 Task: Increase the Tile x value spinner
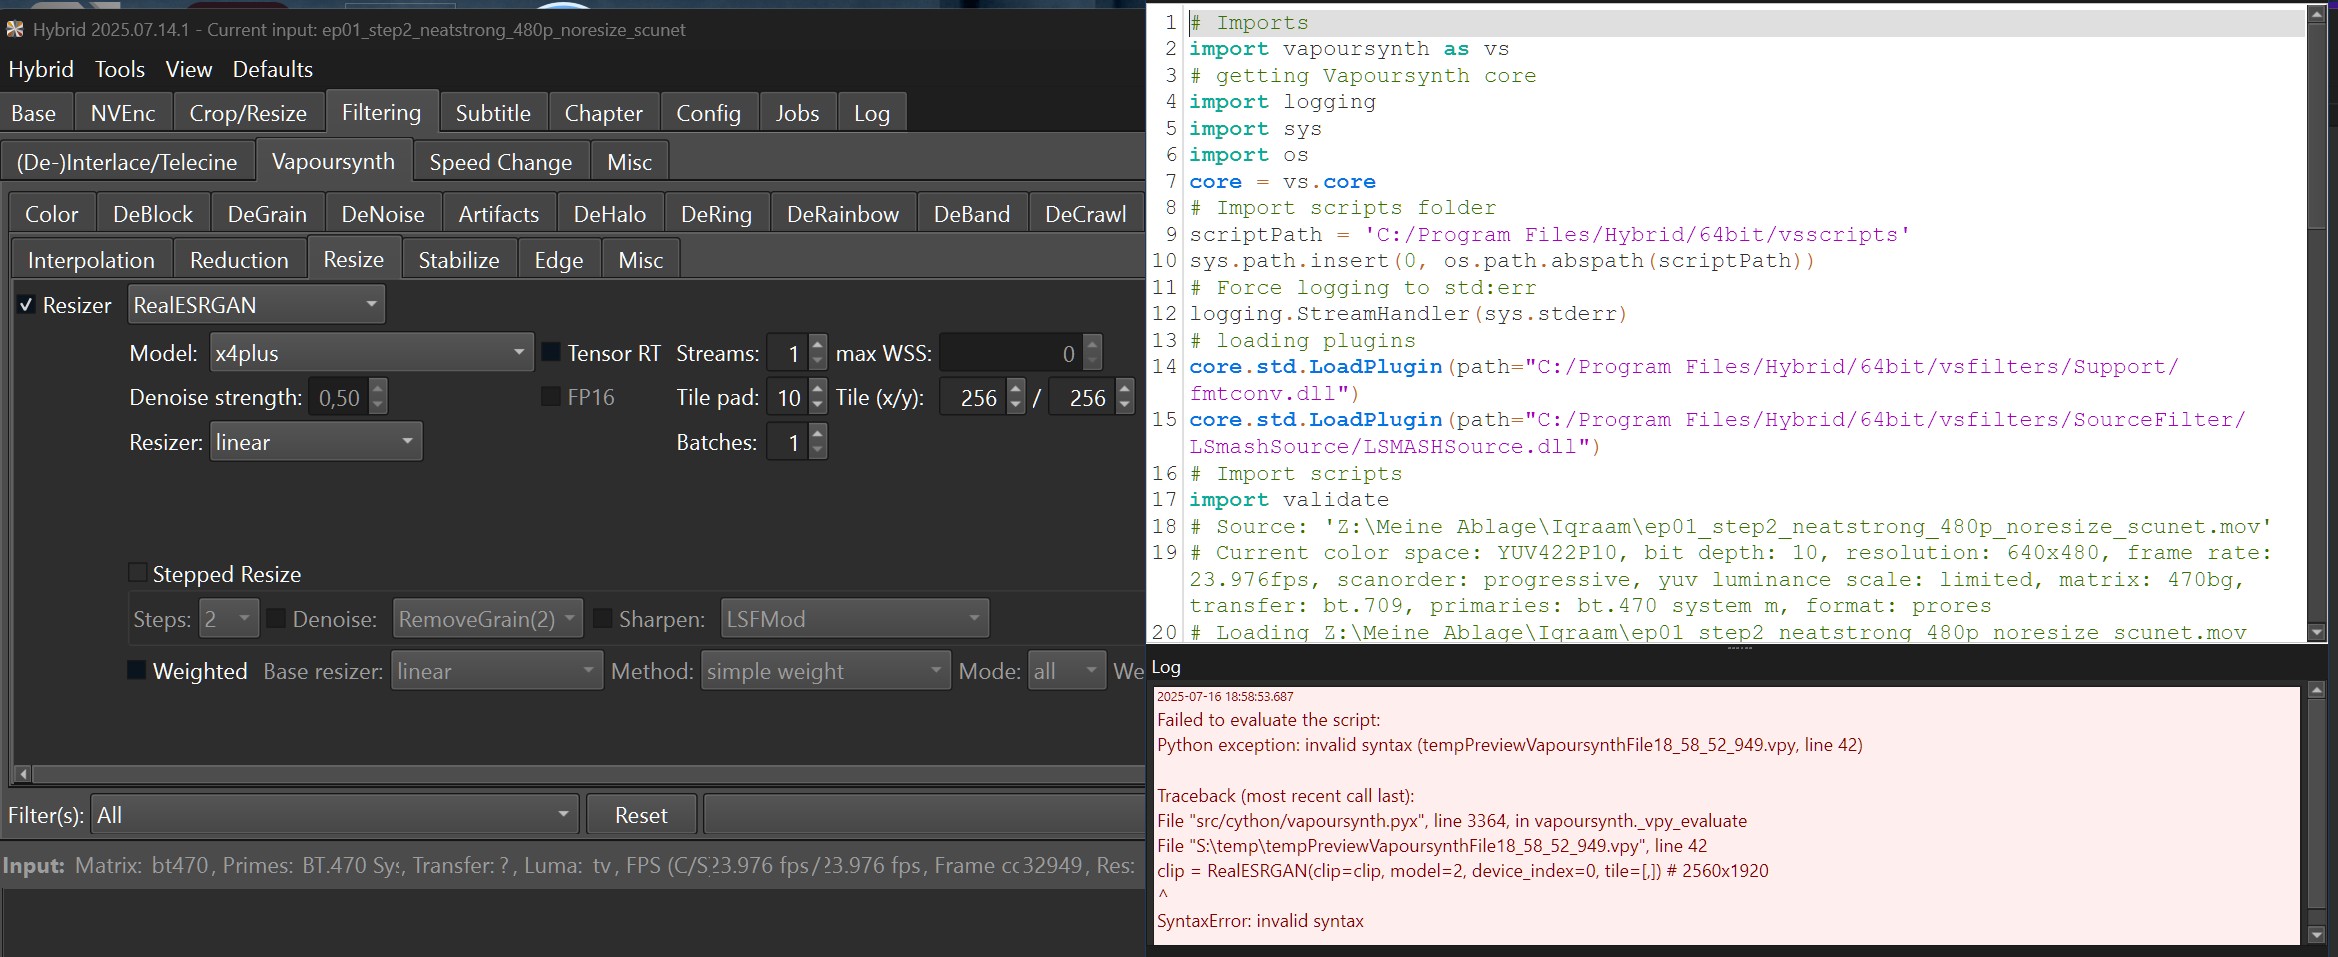click(1016, 390)
